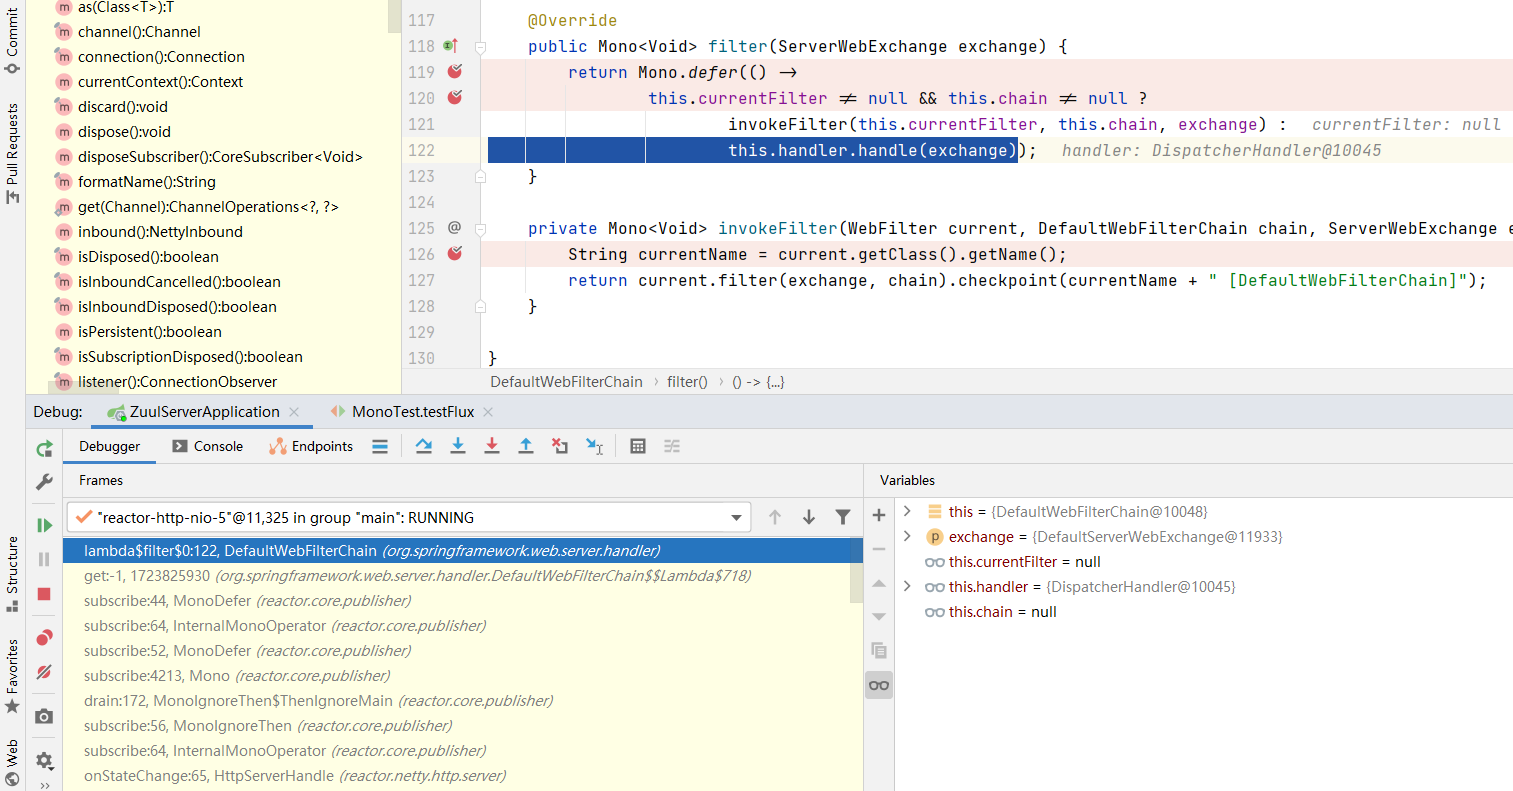This screenshot has width=1513, height=791.
Task: Click the thread dump camera icon
Action: tap(44, 716)
